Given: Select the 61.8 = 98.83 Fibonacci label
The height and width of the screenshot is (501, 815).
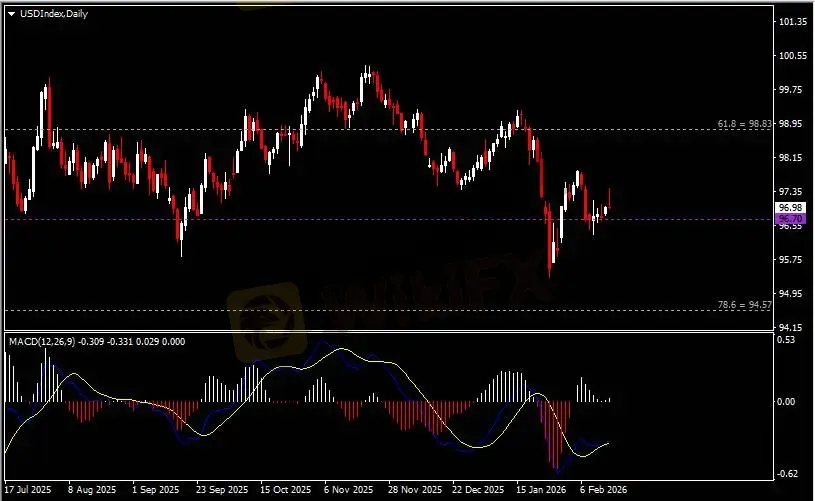Looking at the screenshot, I should (744, 124).
